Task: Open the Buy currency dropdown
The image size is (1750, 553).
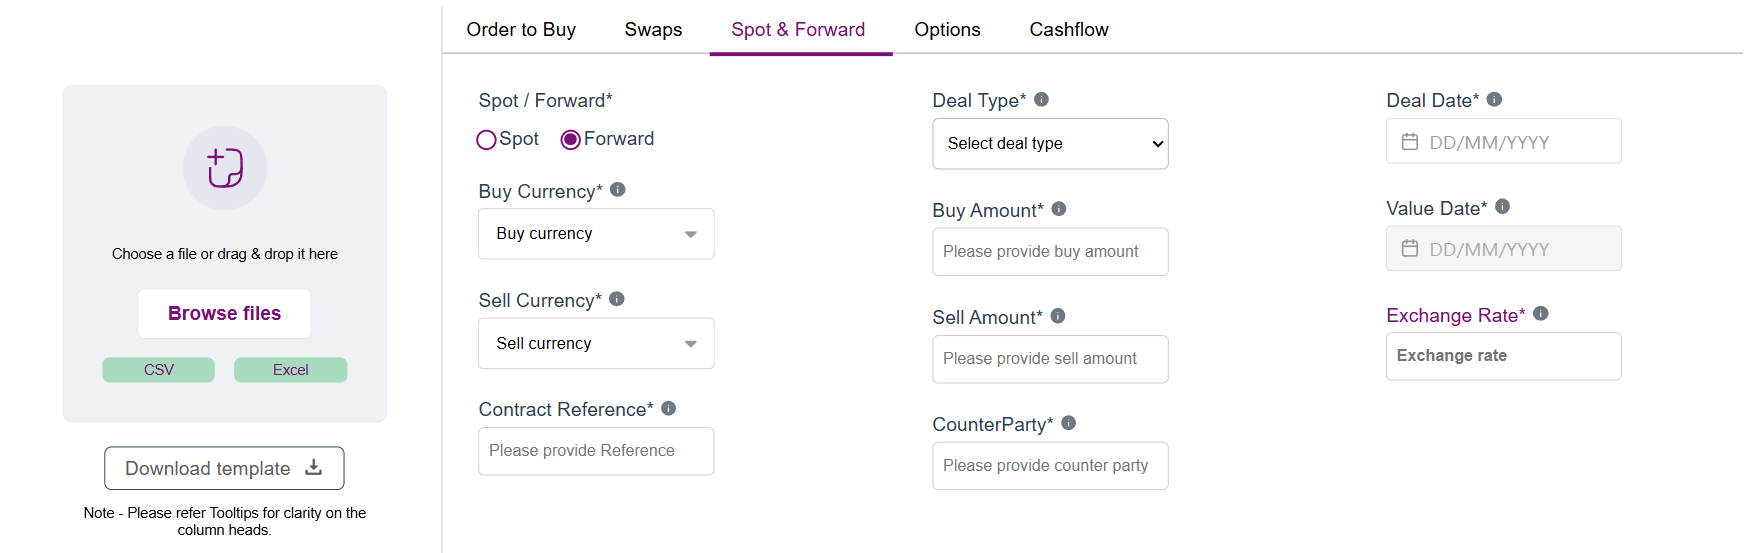Action: (596, 234)
